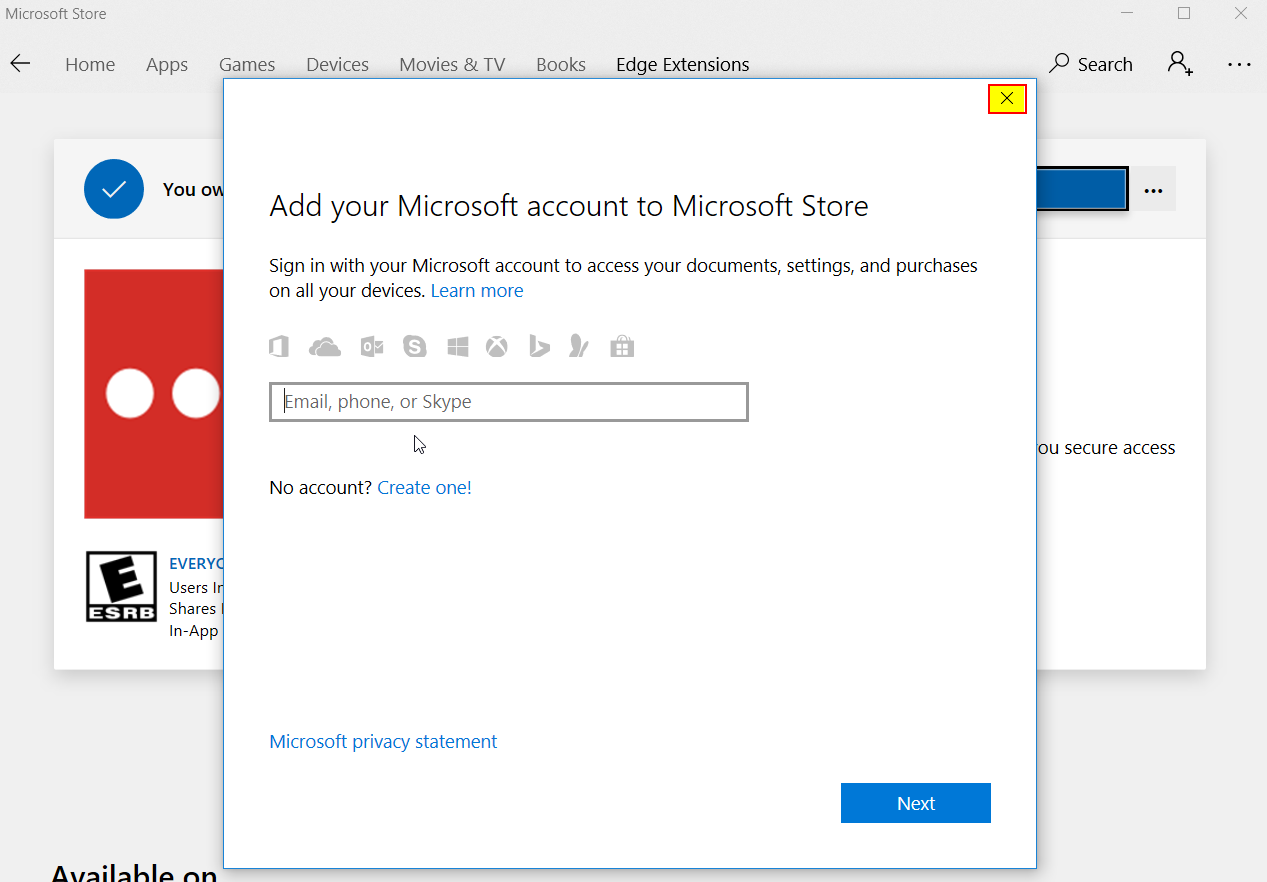This screenshot has height=882, width=1267.
Task: Select the Windows logo icon
Action: click(x=457, y=346)
